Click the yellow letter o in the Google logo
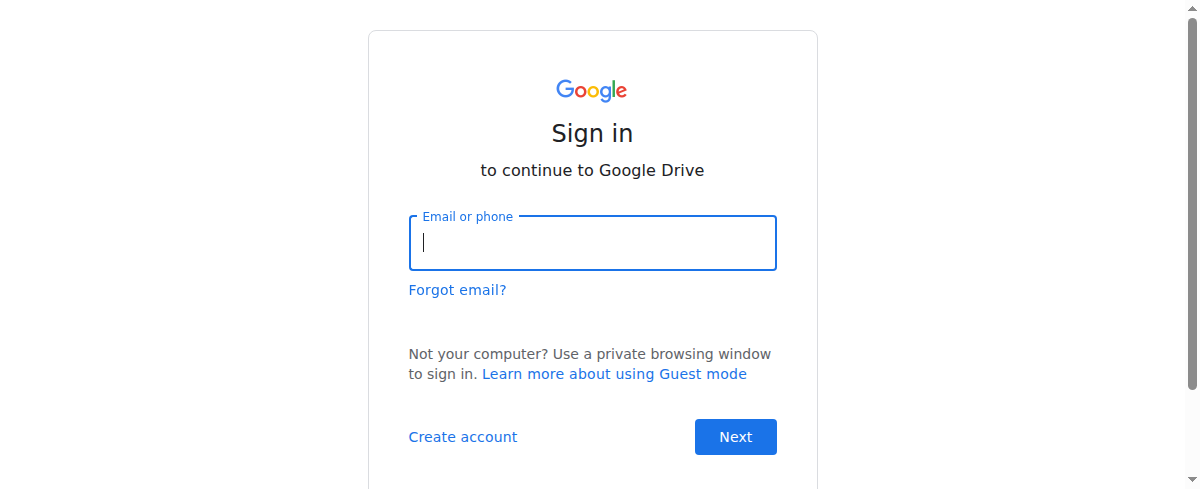 pos(592,92)
